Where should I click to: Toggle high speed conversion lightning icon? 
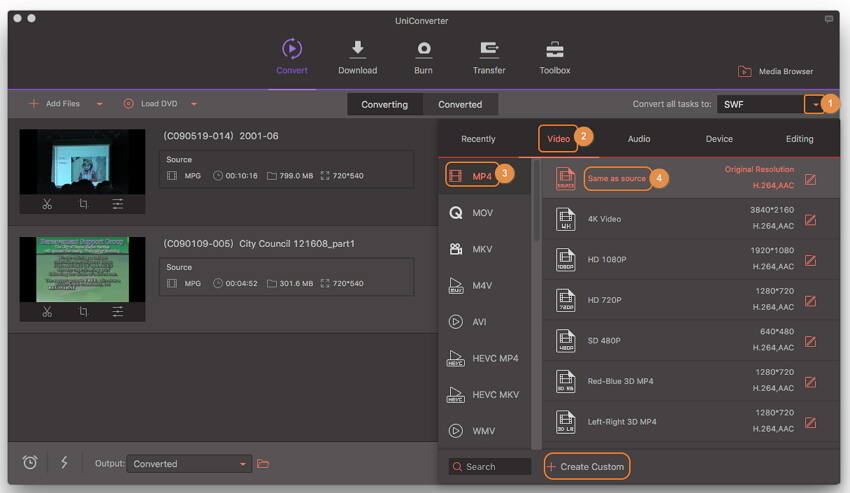[x=64, y=463]
